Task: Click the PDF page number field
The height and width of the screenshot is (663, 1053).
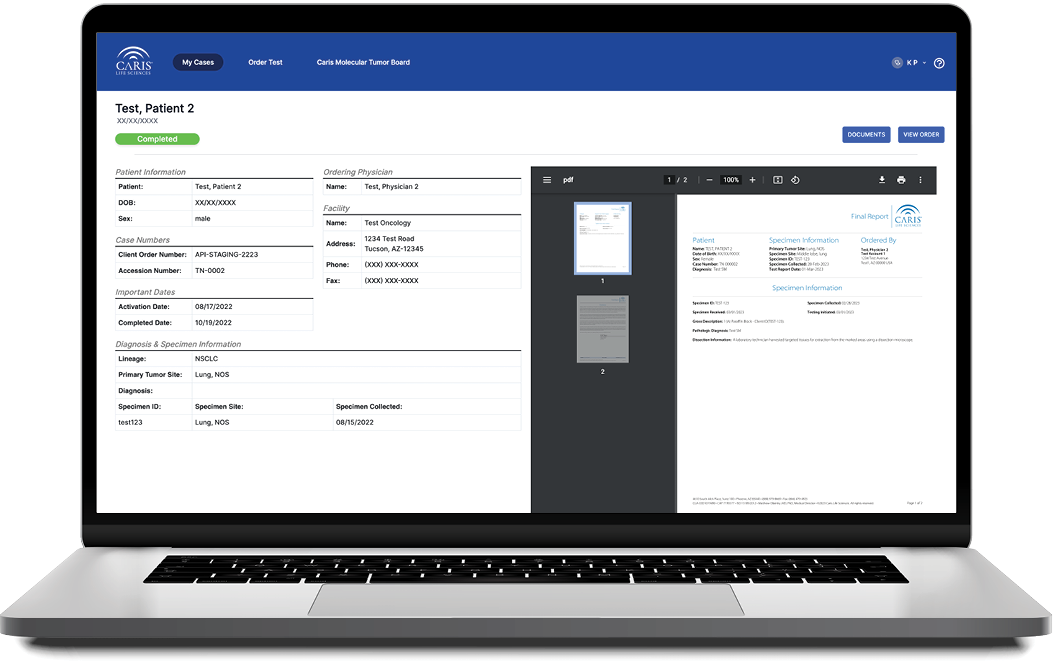Action: [670, 180]
